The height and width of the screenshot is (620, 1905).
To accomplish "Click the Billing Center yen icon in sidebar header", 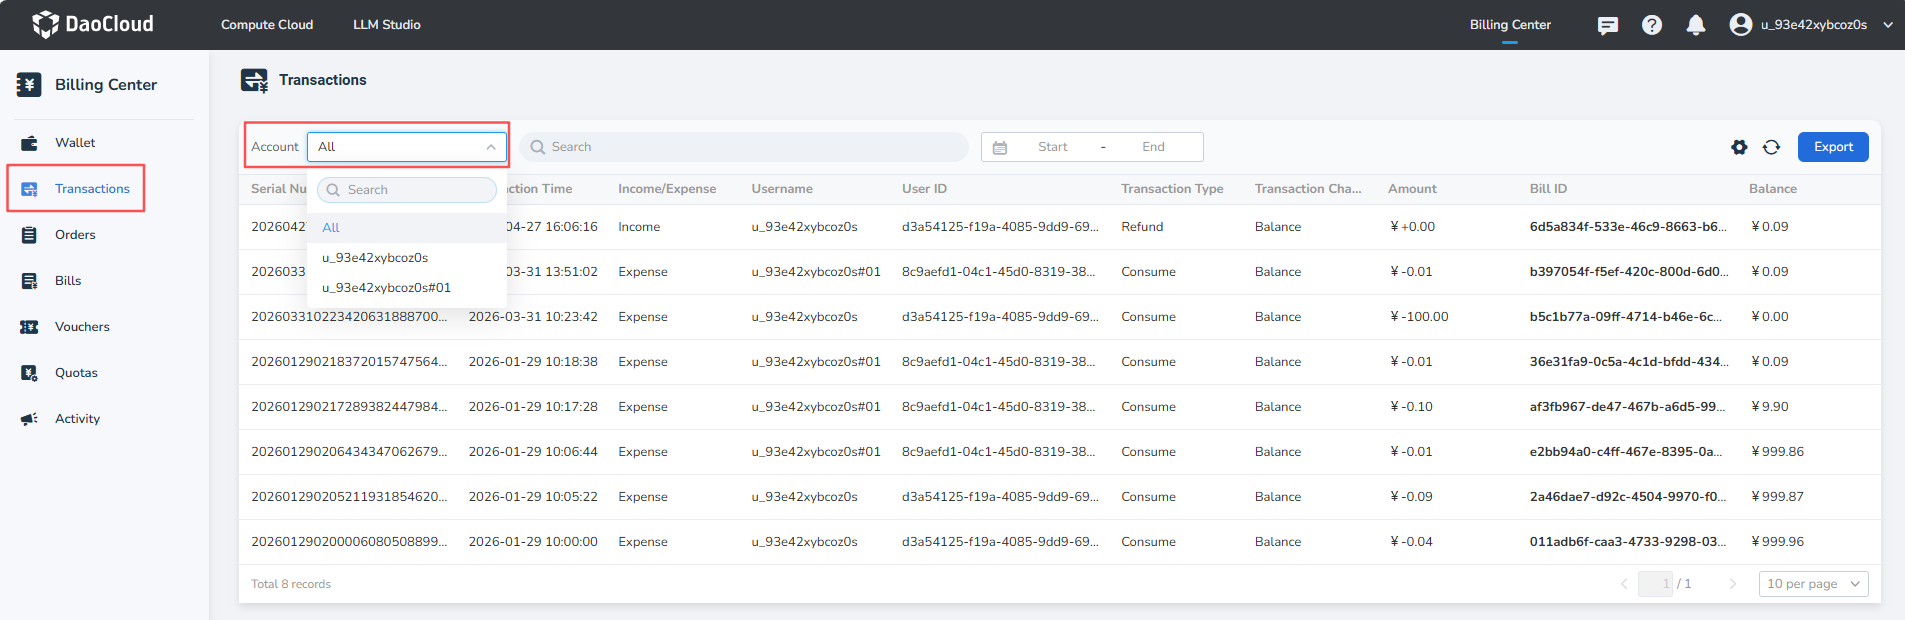I will coord(29,85).
